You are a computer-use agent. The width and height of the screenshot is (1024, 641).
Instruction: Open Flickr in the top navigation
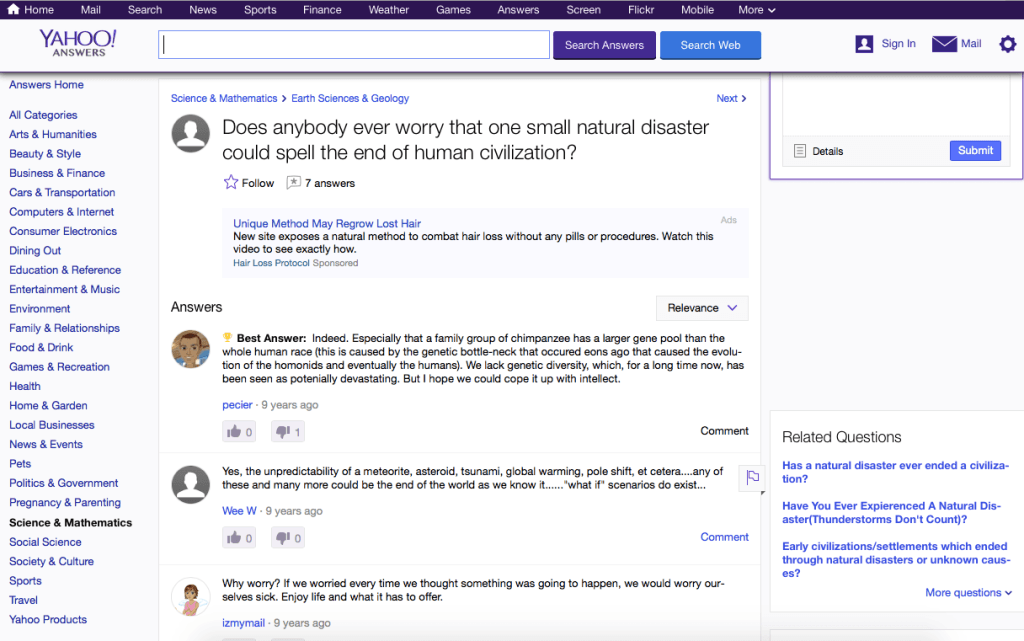(641, 10)
